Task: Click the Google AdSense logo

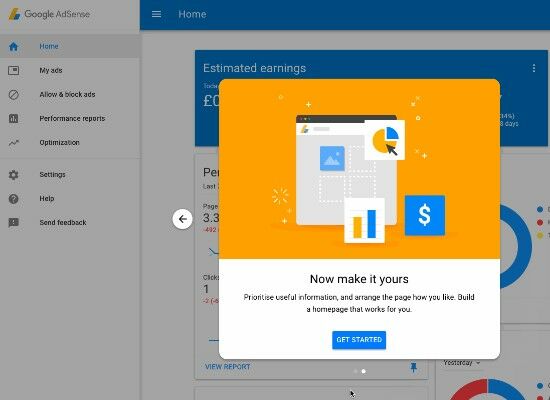Action: [49, 14]
